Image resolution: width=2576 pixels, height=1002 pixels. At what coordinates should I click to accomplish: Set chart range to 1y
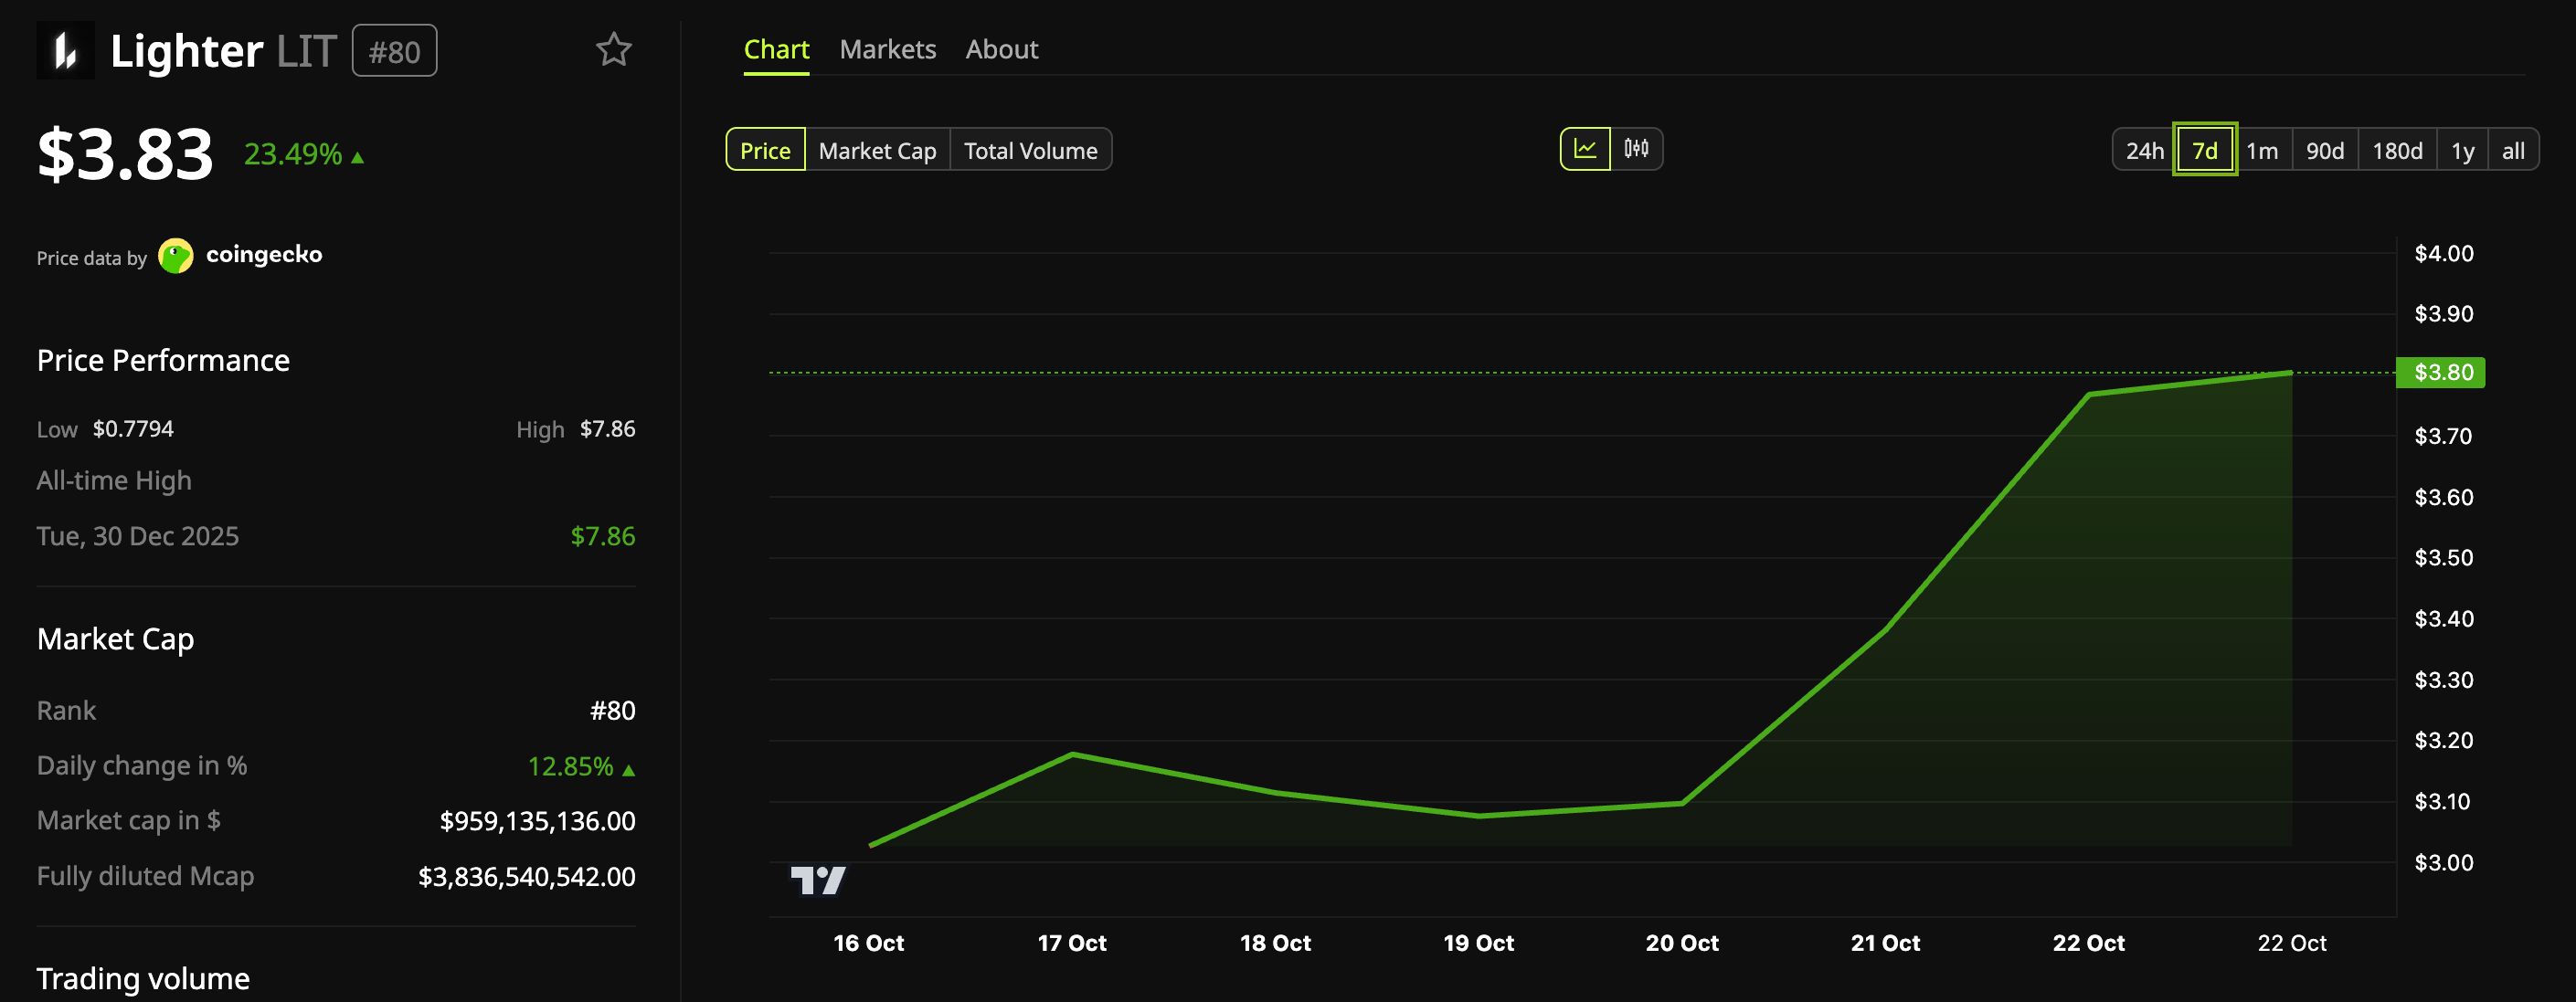click(x=2462, y=150)
